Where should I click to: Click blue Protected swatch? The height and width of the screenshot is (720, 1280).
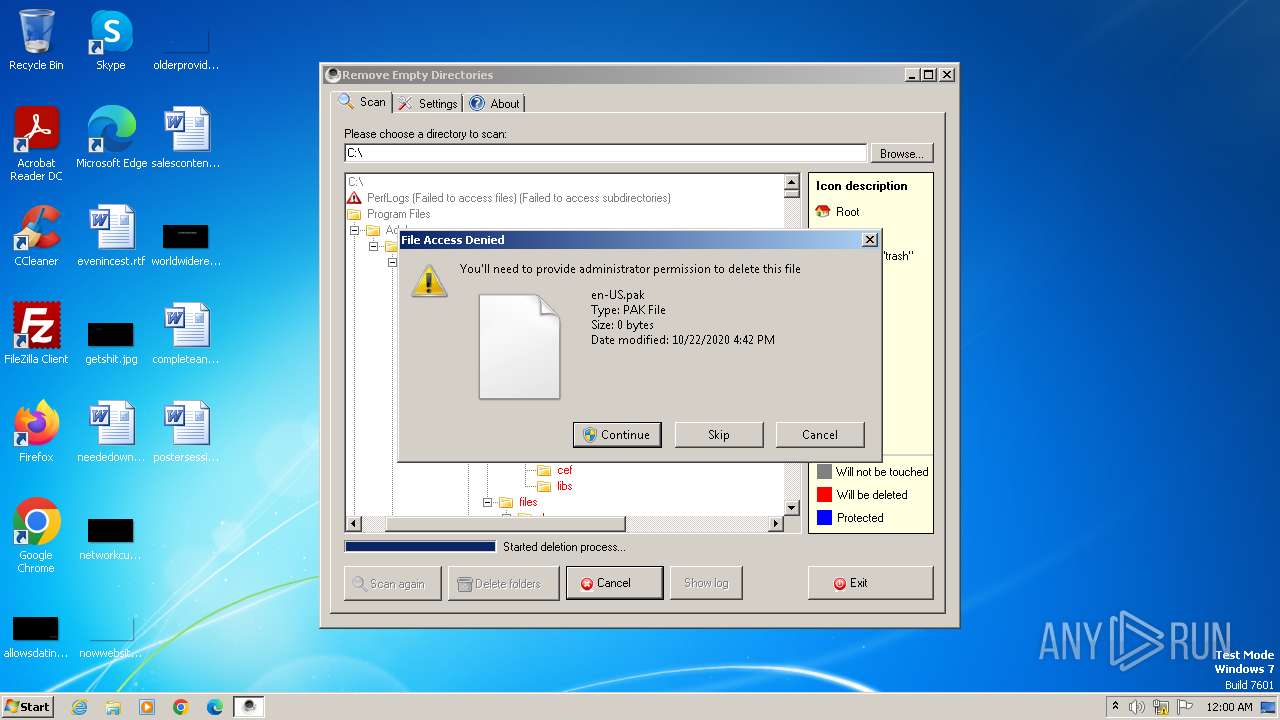(824, 517)
